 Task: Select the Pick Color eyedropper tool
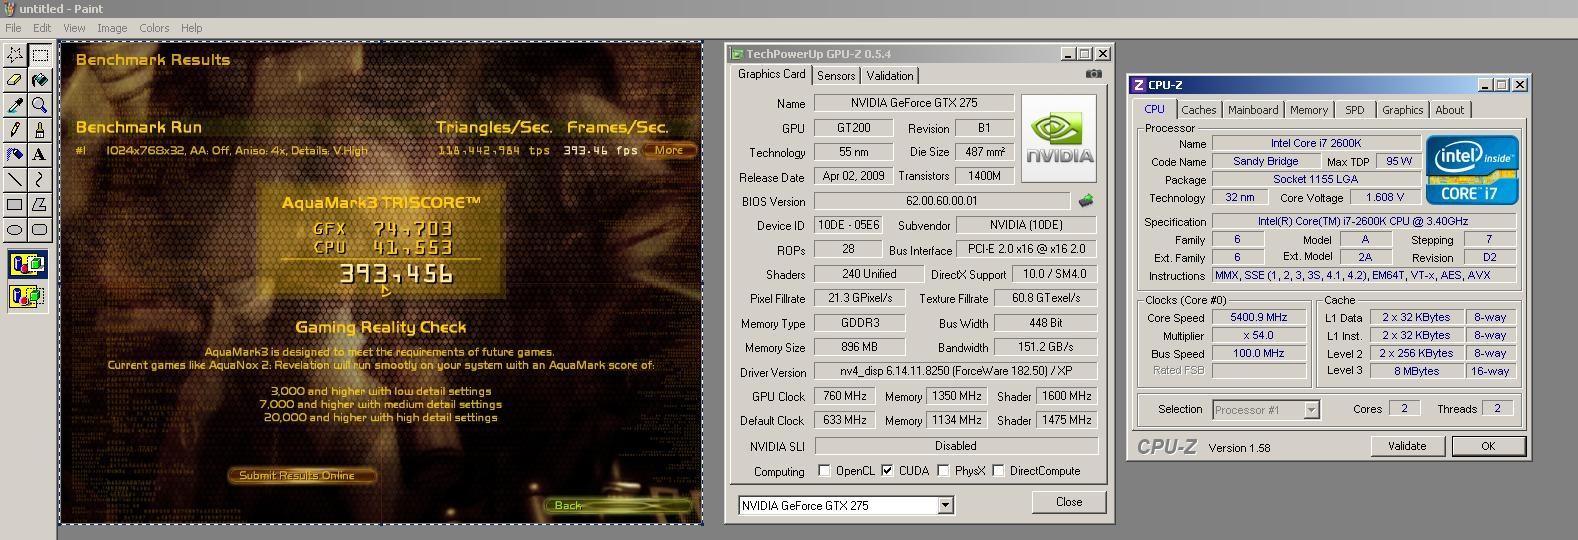(x=15, y=105)
